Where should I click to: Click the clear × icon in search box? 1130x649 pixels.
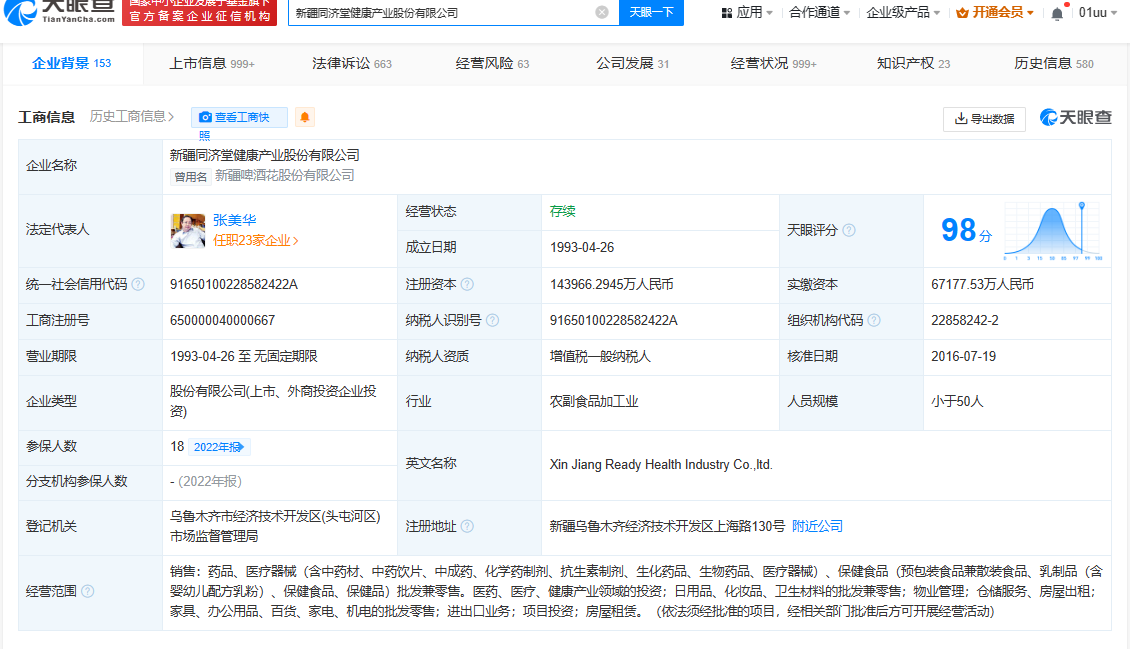point(601,13)
